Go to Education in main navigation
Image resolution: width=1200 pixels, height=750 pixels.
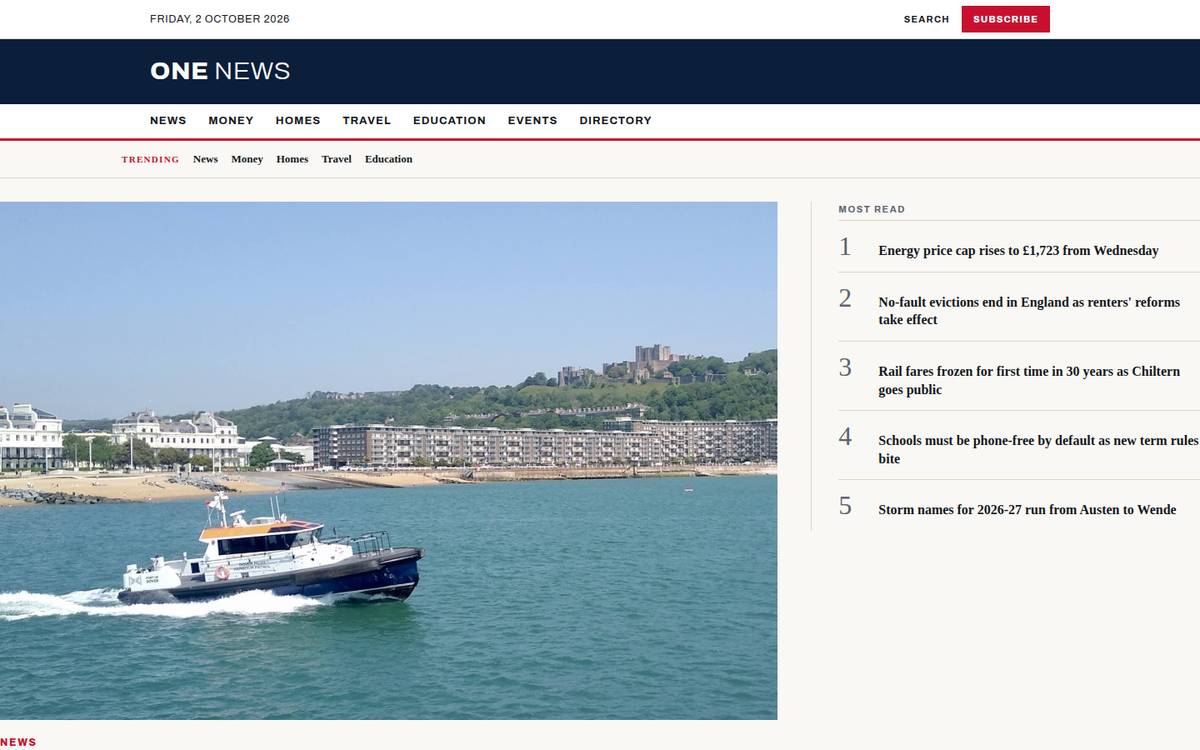(449, 120)
